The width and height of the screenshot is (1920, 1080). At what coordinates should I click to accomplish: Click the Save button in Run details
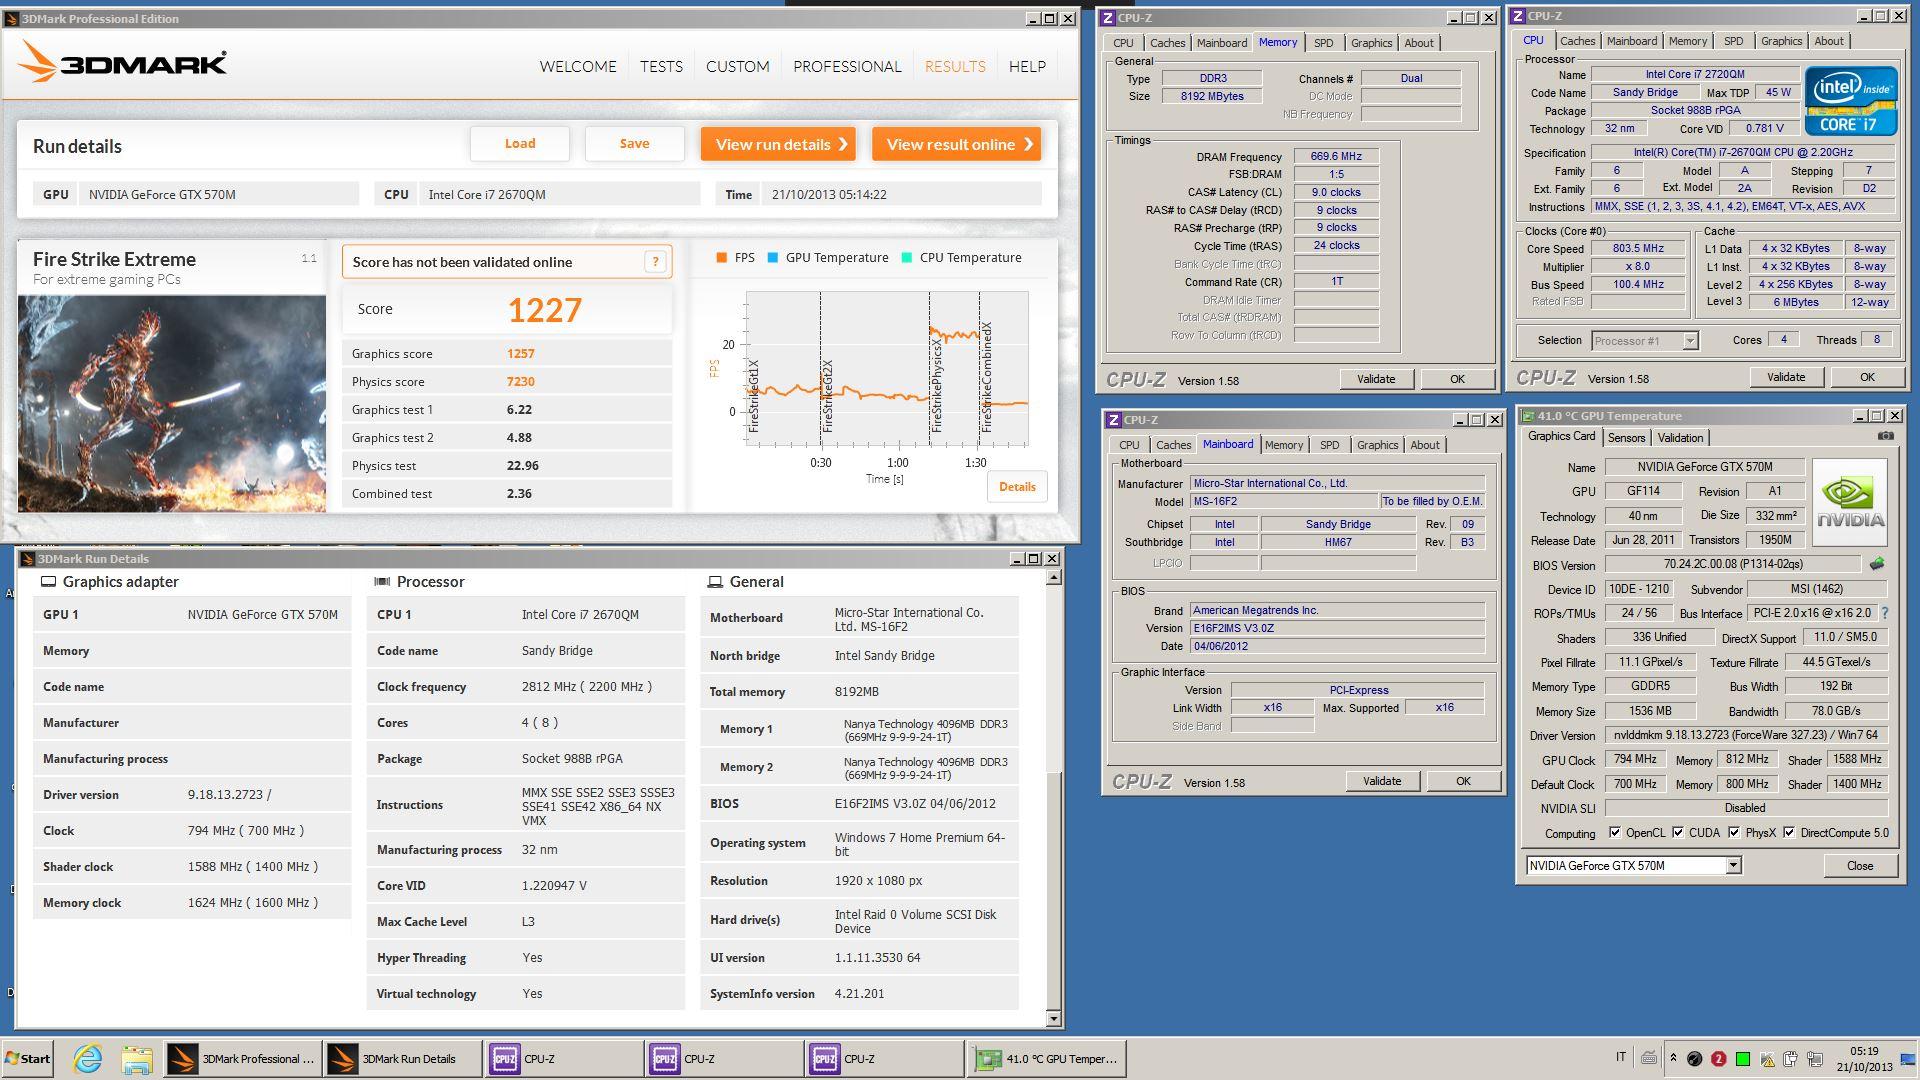tap(635, 144)
